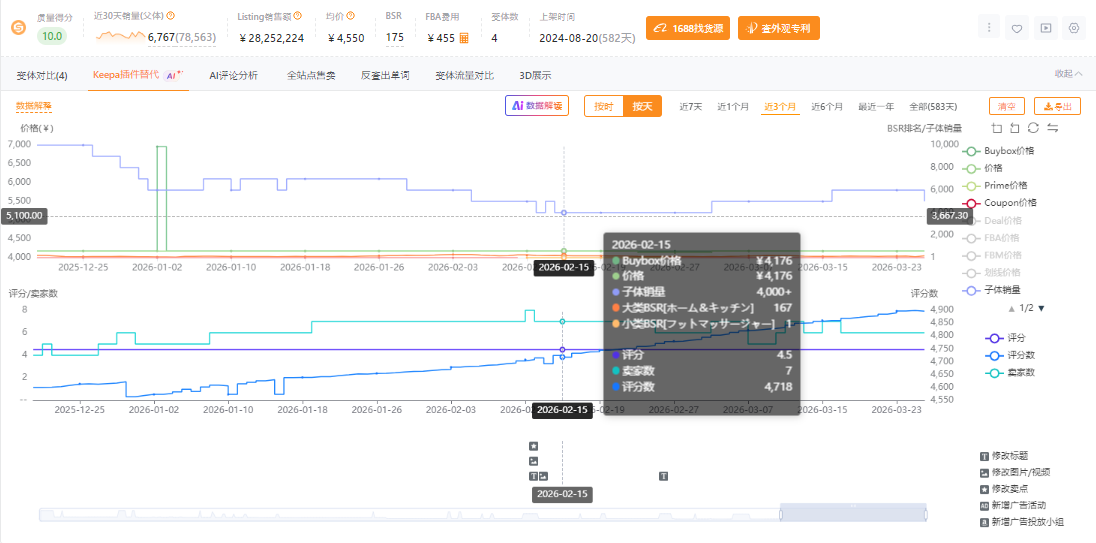Click the heart favorite icon
Image resolution: width=1096 pixels, height=543 pixels.
[1017, 28]
